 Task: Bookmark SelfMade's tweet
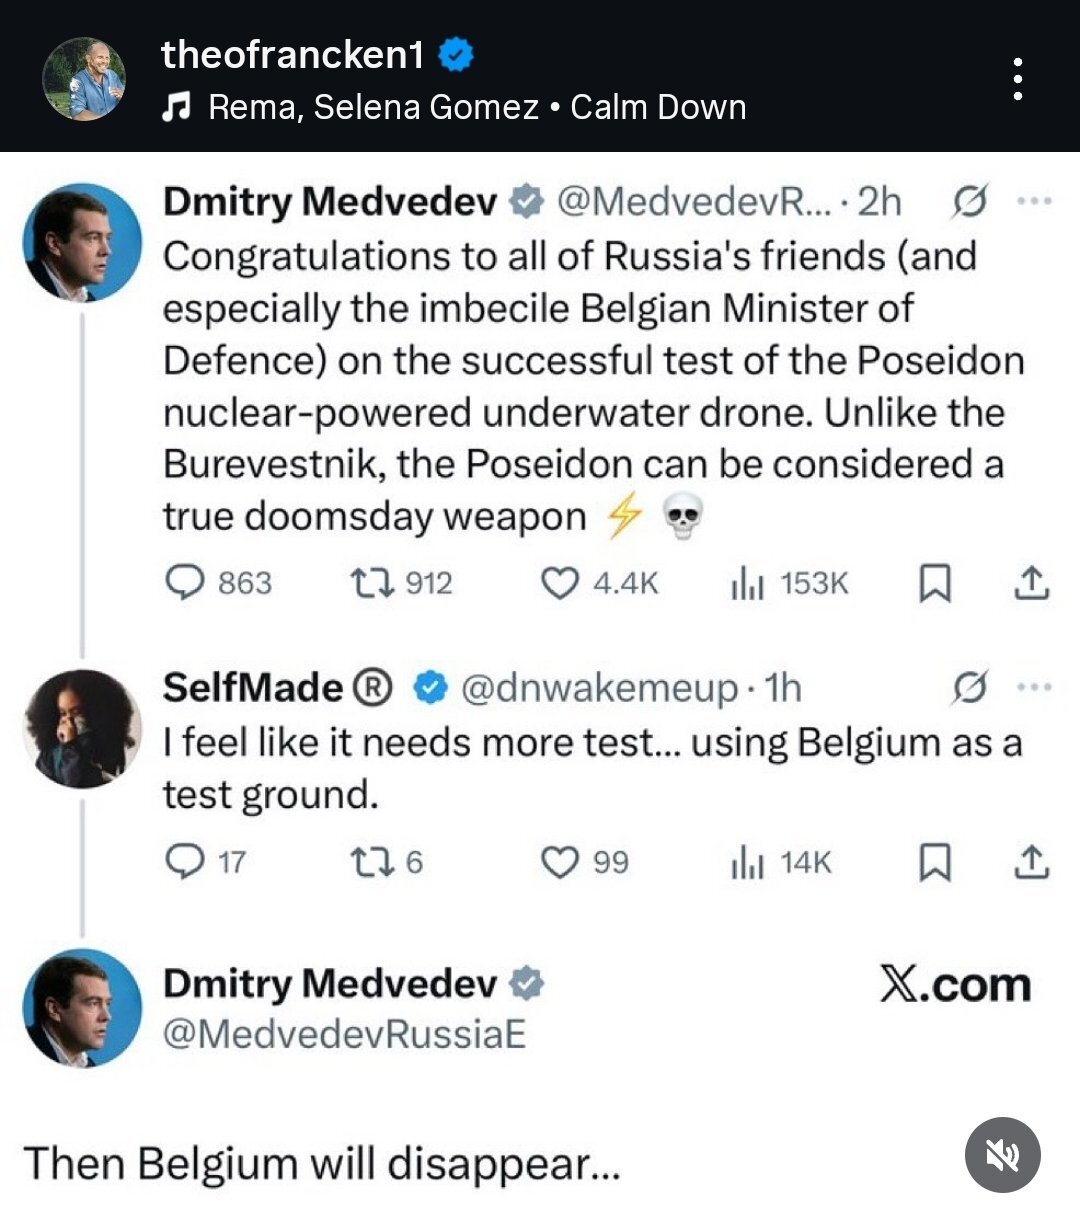pos(934,862)
